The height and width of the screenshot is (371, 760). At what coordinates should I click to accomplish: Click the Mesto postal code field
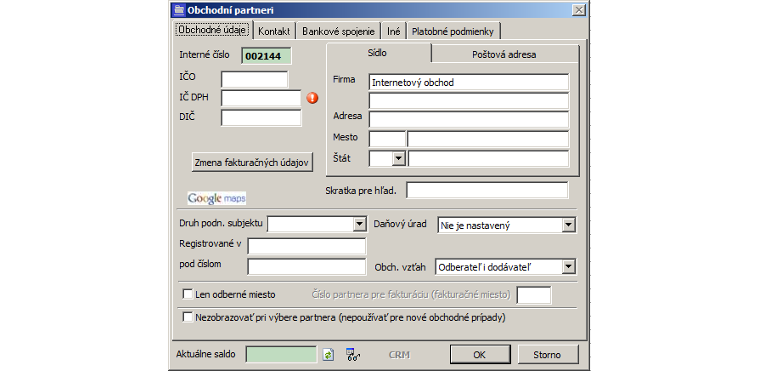coord(387,139)
